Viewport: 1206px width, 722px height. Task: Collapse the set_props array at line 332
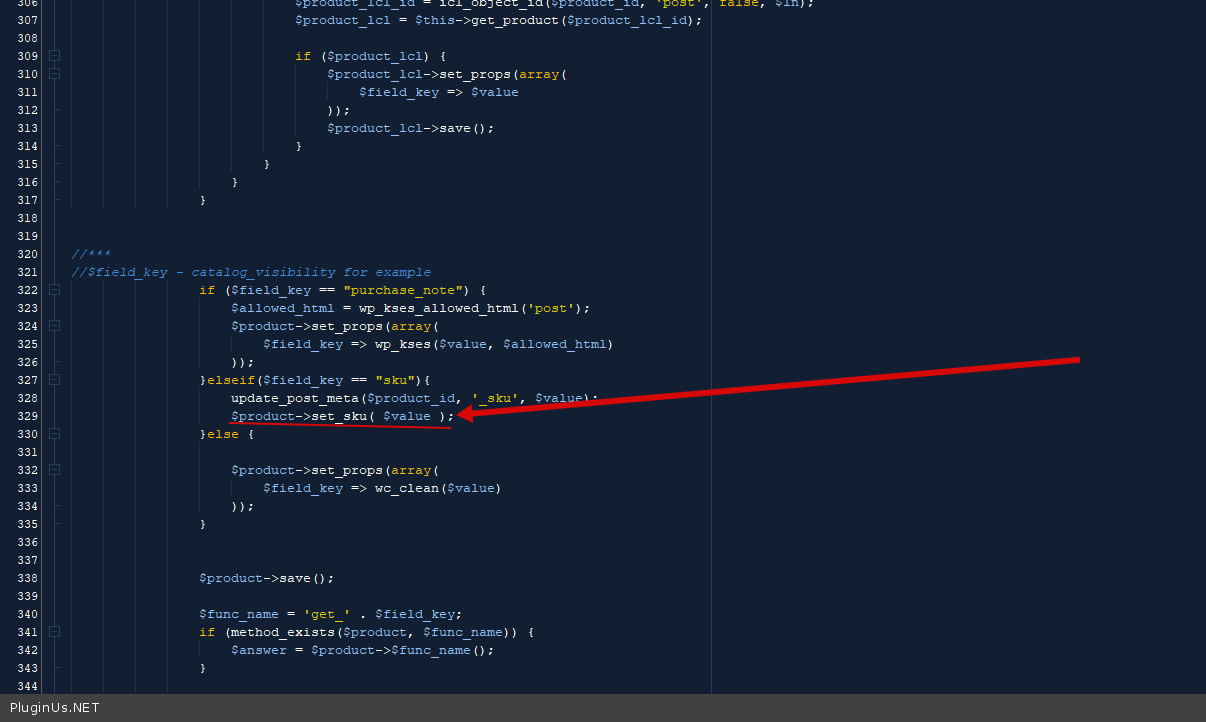(55, 470)
